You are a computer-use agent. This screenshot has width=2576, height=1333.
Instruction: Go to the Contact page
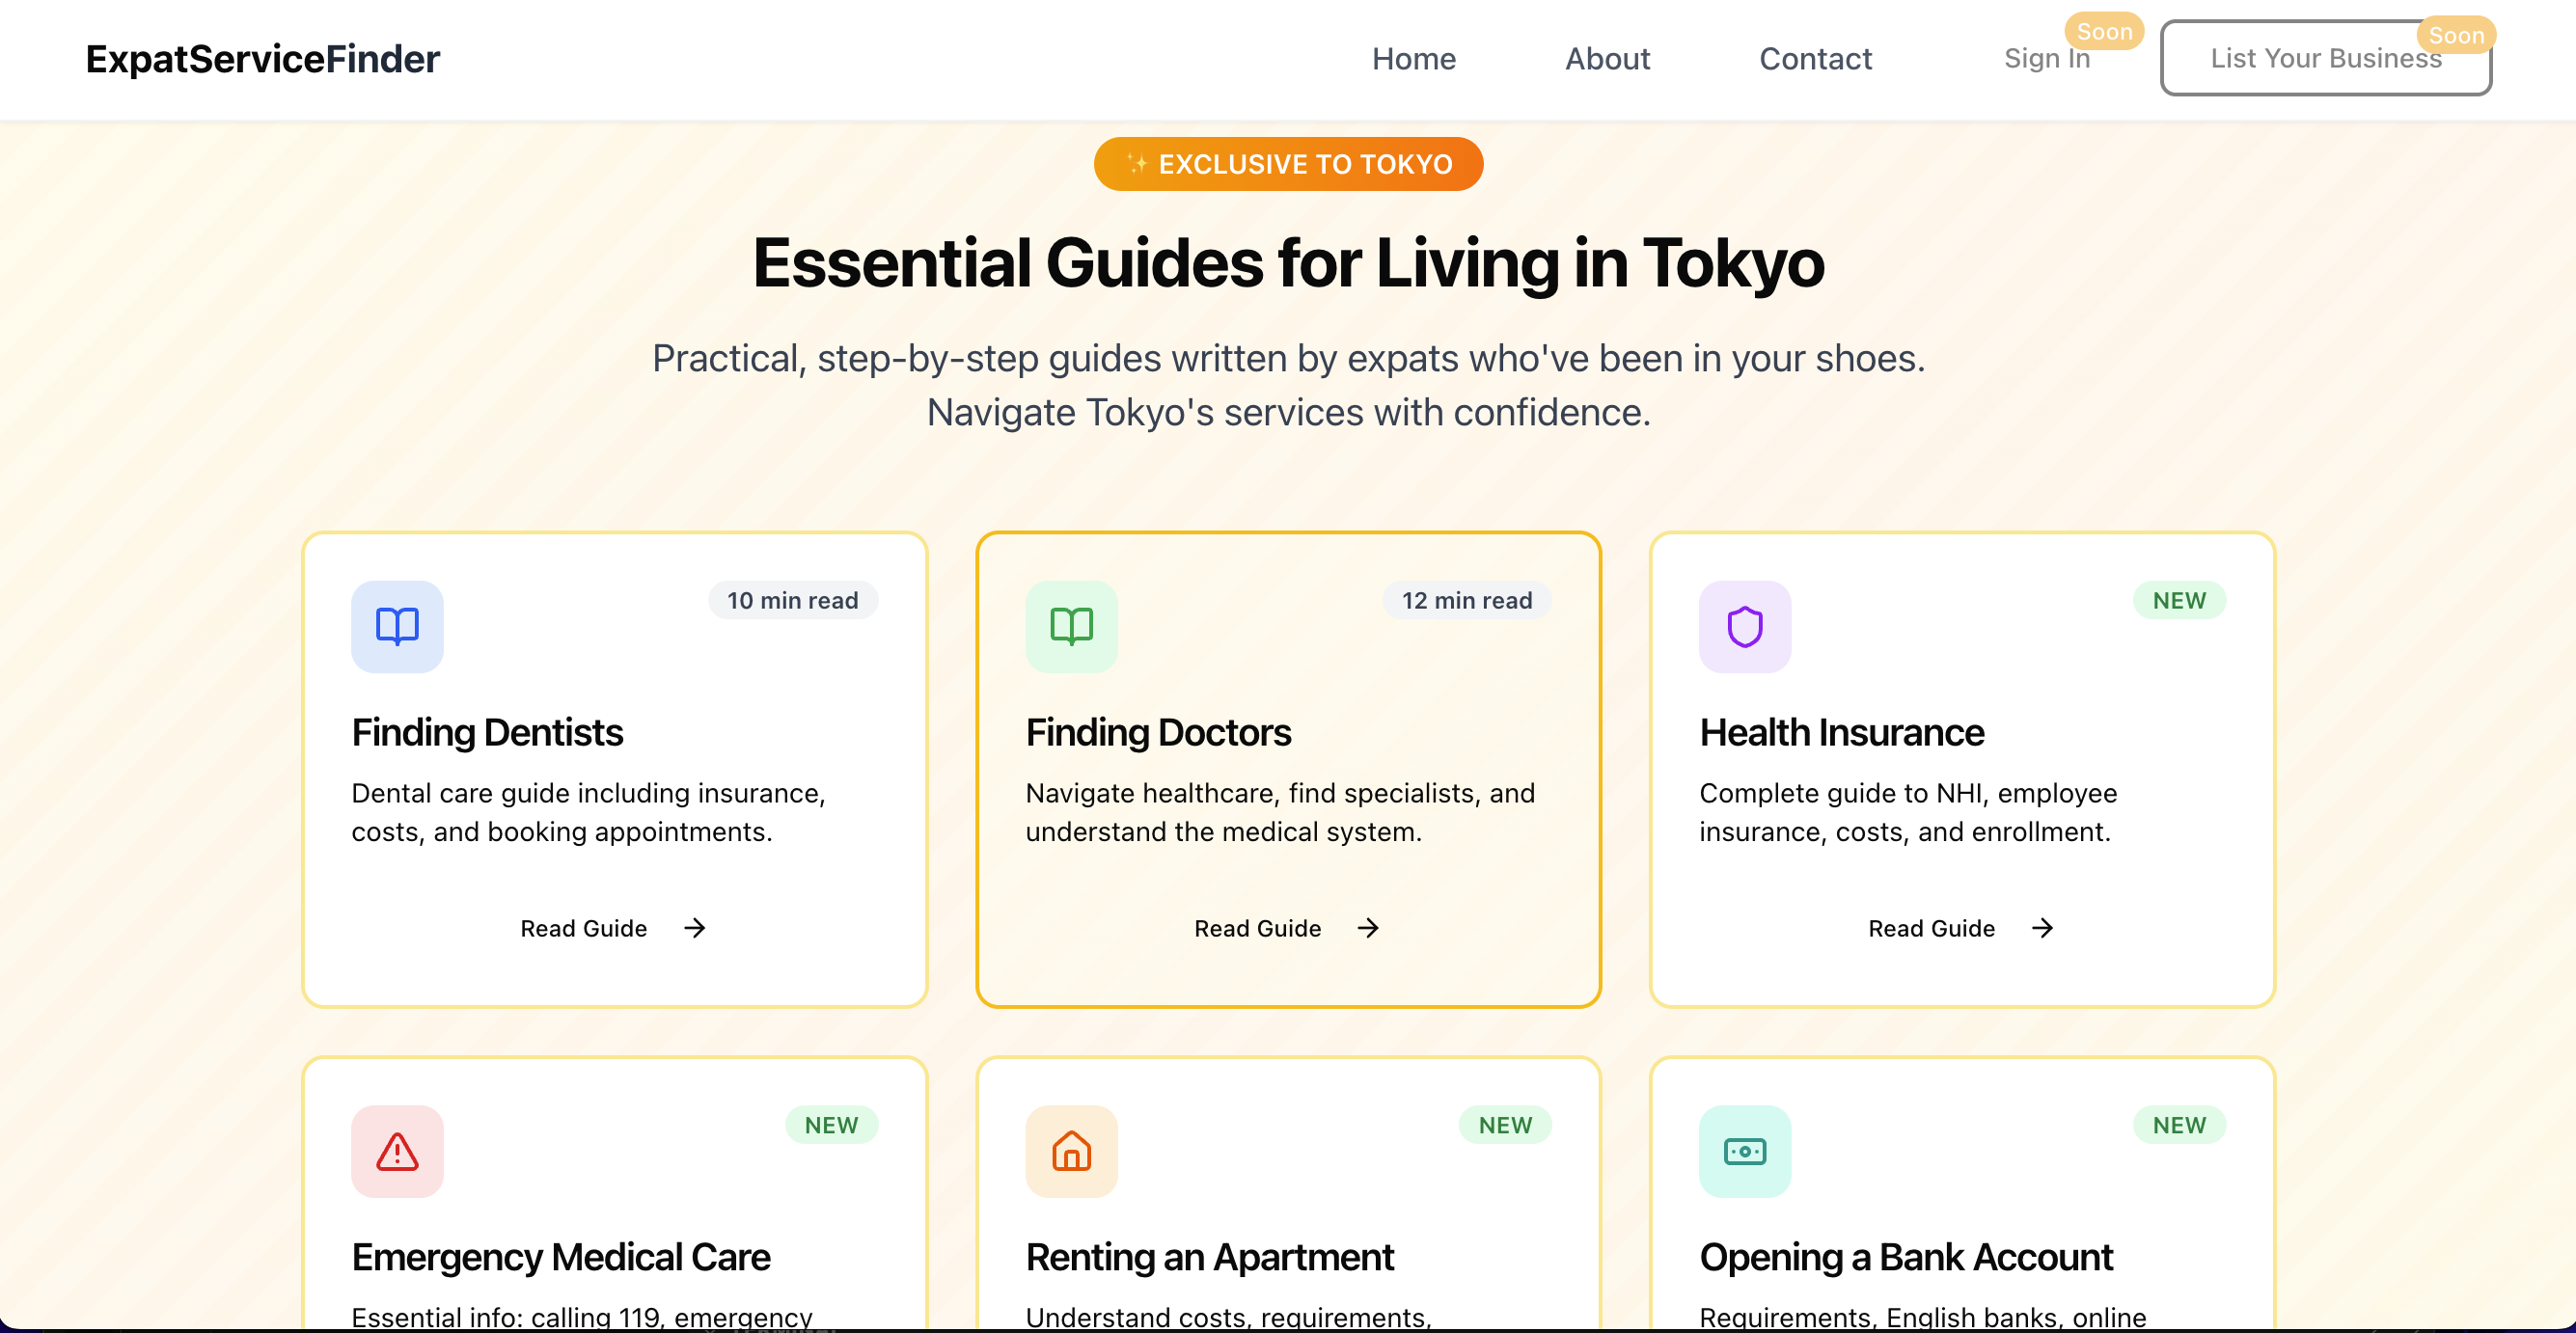click(1815, 59)
